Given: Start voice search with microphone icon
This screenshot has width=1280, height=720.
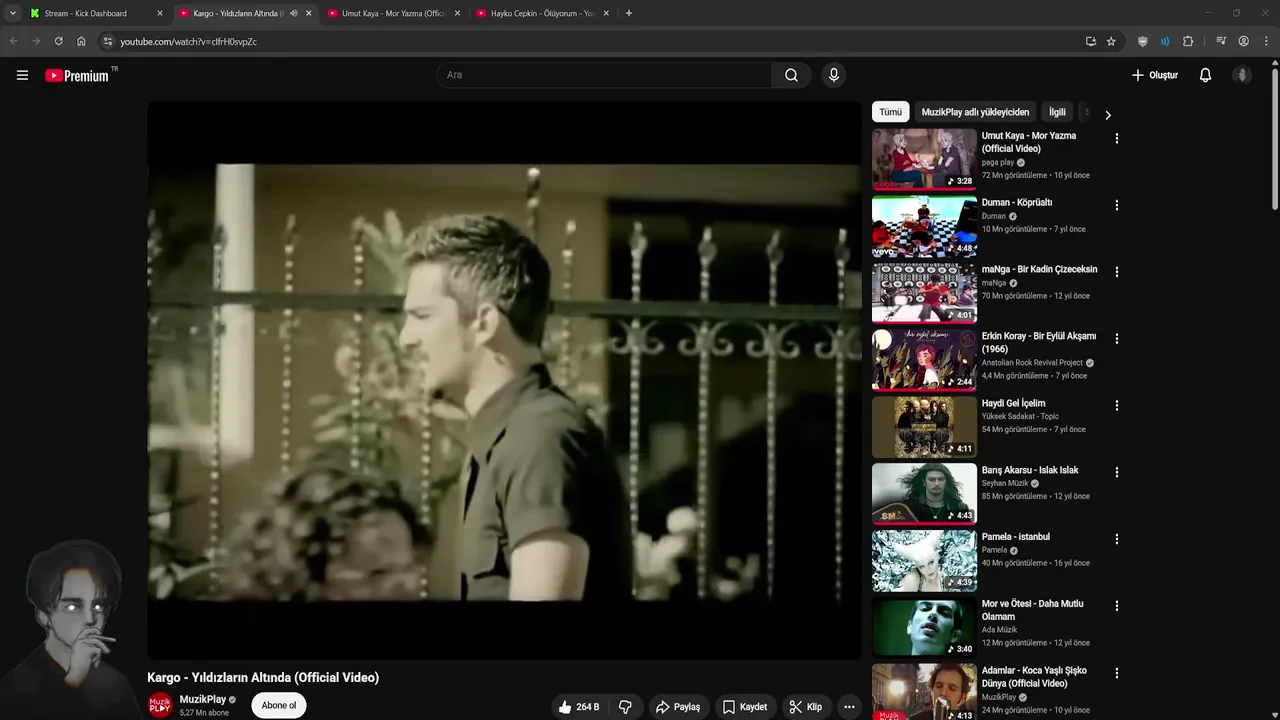Looking at the screenshot, I should click(x=833, y=75).
